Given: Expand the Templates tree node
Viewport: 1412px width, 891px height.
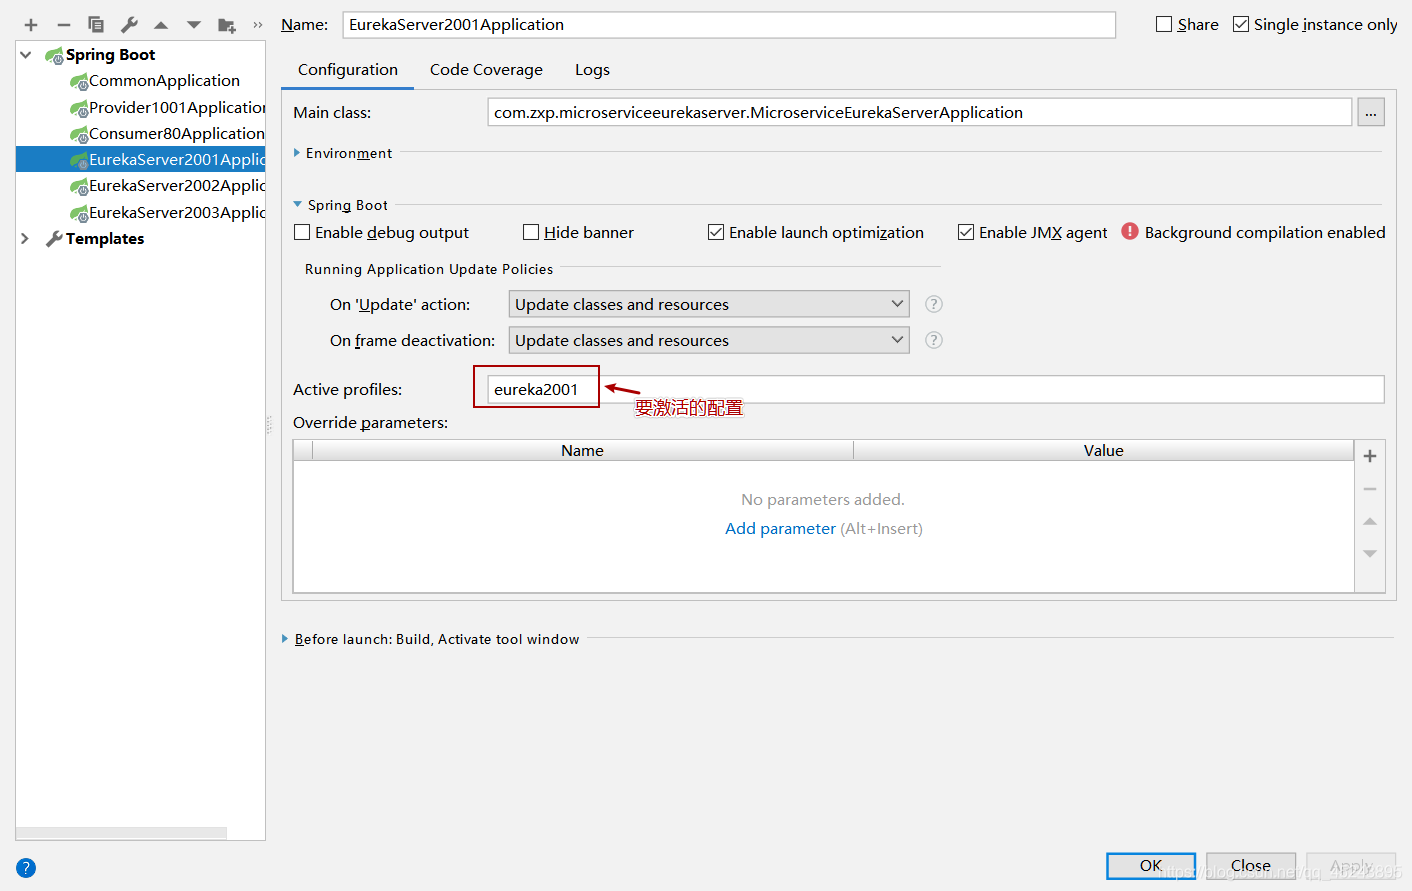Looking at the screenshot, I should (x=26, y=239).
